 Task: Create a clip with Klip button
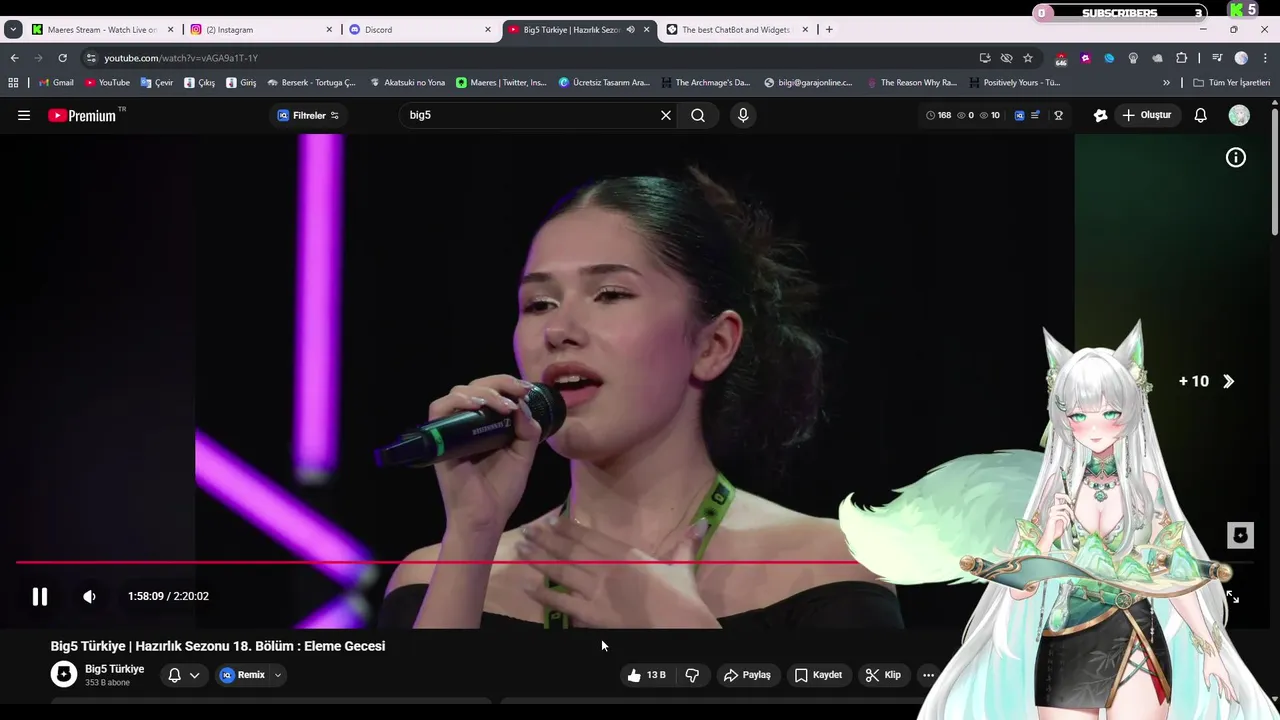tap(883, 675)
